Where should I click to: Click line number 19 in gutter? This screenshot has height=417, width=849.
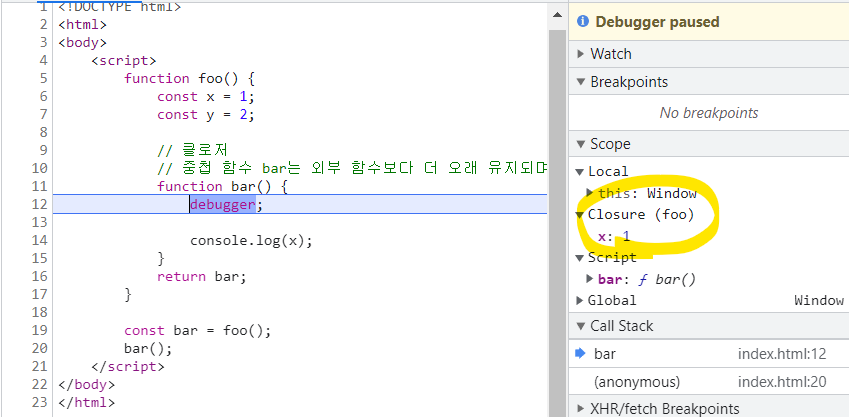40,330
